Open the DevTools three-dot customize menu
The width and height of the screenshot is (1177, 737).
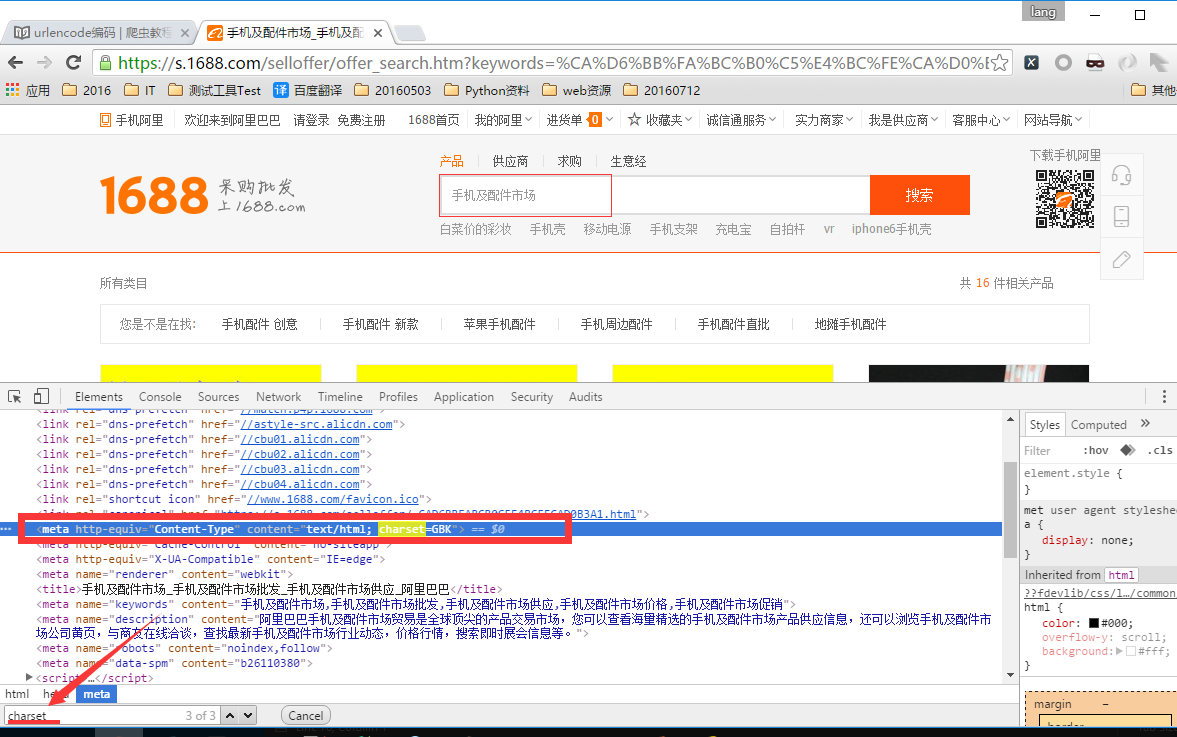pyautogui.click(x=1164, y=397)
